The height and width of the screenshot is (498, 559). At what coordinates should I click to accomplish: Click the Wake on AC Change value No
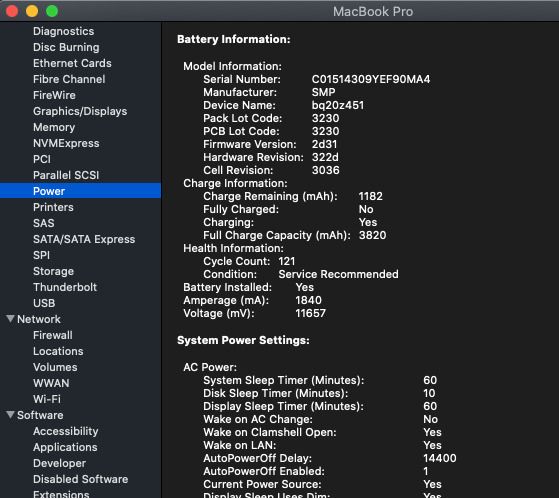coord(430,419)
